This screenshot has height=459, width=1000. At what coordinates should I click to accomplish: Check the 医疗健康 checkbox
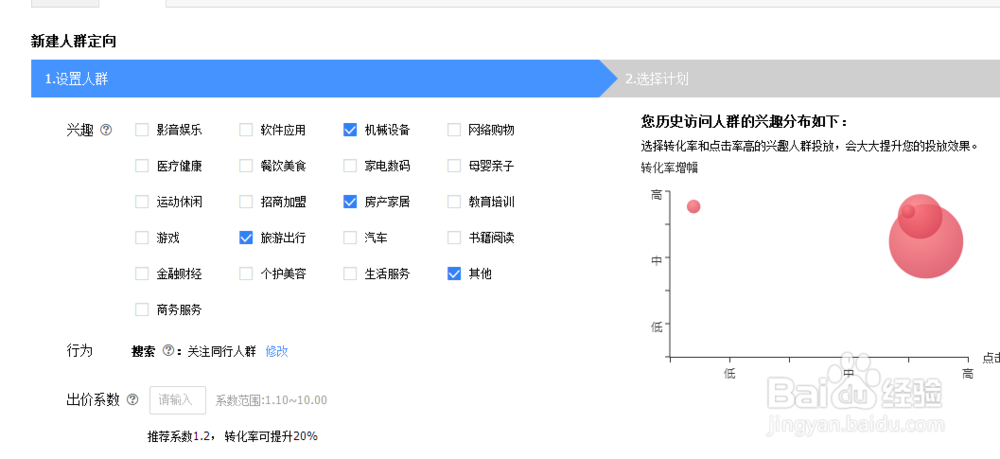[142, 166]
